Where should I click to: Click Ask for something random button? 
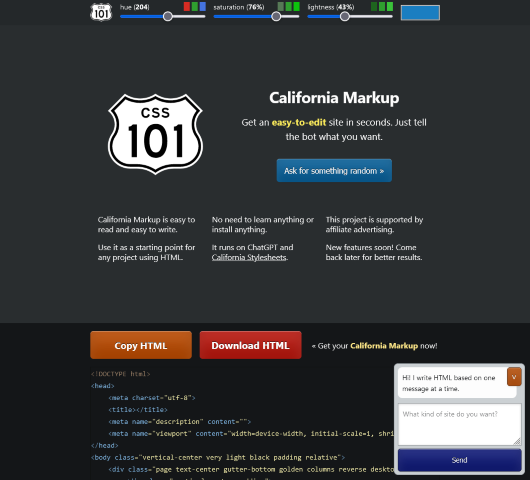[334, 171]
